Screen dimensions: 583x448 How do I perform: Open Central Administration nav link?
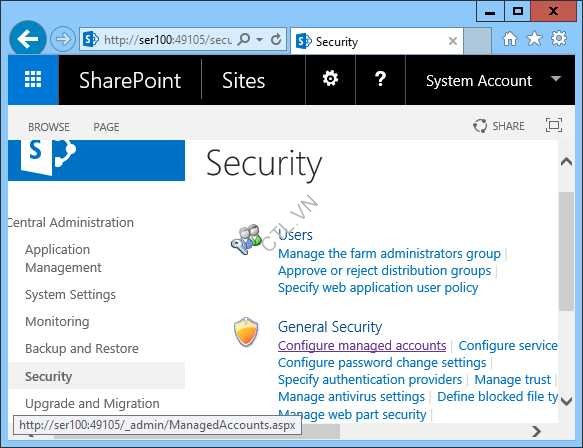pyautogui.click(x=71, y=222)
